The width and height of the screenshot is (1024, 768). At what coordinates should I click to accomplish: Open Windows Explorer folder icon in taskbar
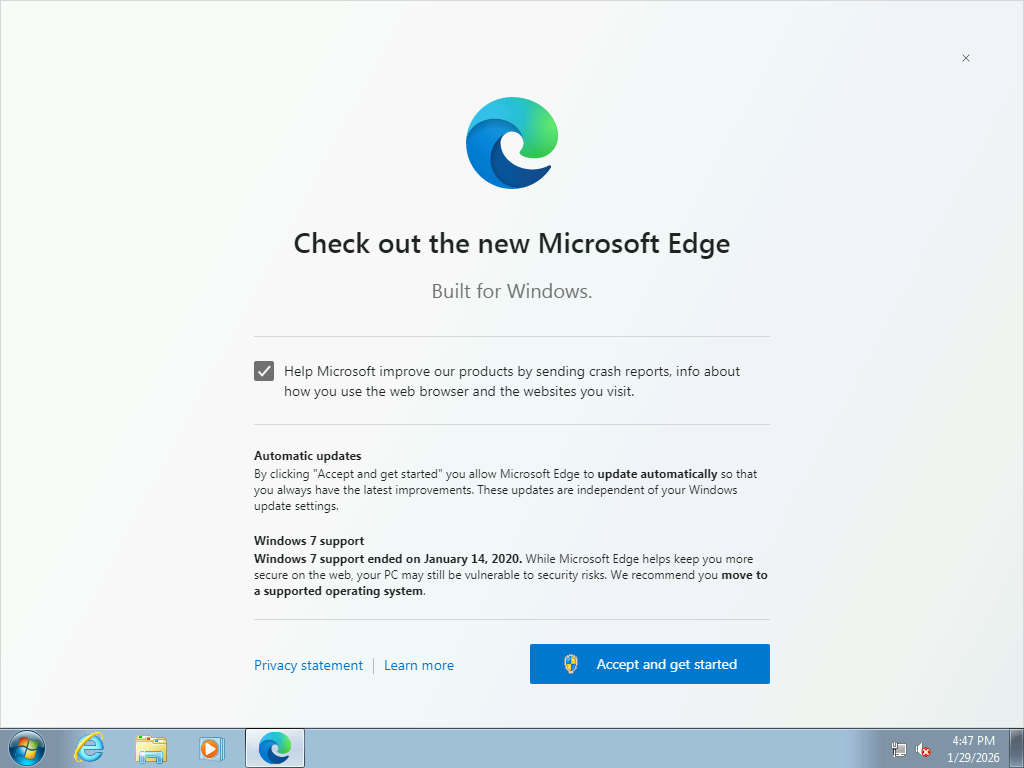151,749
